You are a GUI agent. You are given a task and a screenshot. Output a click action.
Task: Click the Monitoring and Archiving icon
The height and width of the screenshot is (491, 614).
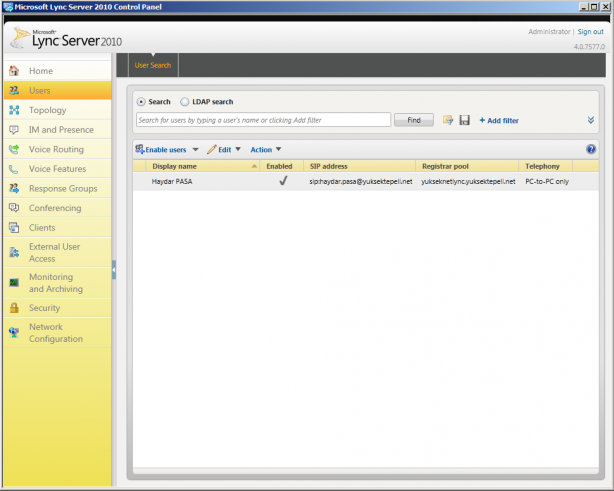[14, 282]
